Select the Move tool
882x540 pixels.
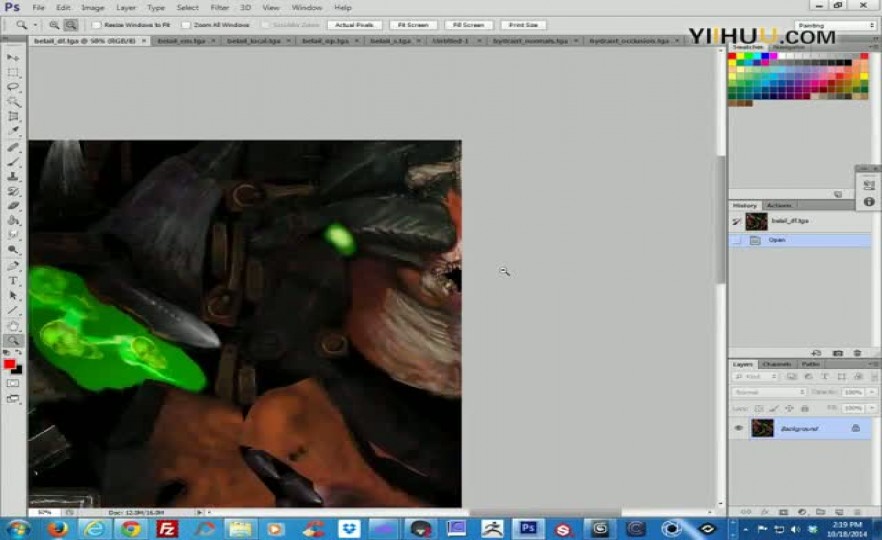click(13, 58)
